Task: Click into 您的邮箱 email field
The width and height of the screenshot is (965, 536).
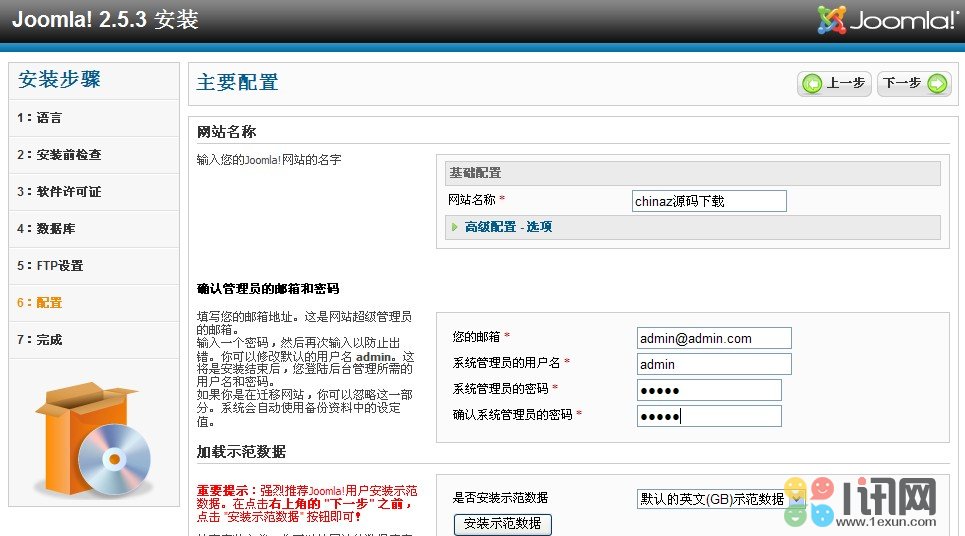Action: (713, 338)
